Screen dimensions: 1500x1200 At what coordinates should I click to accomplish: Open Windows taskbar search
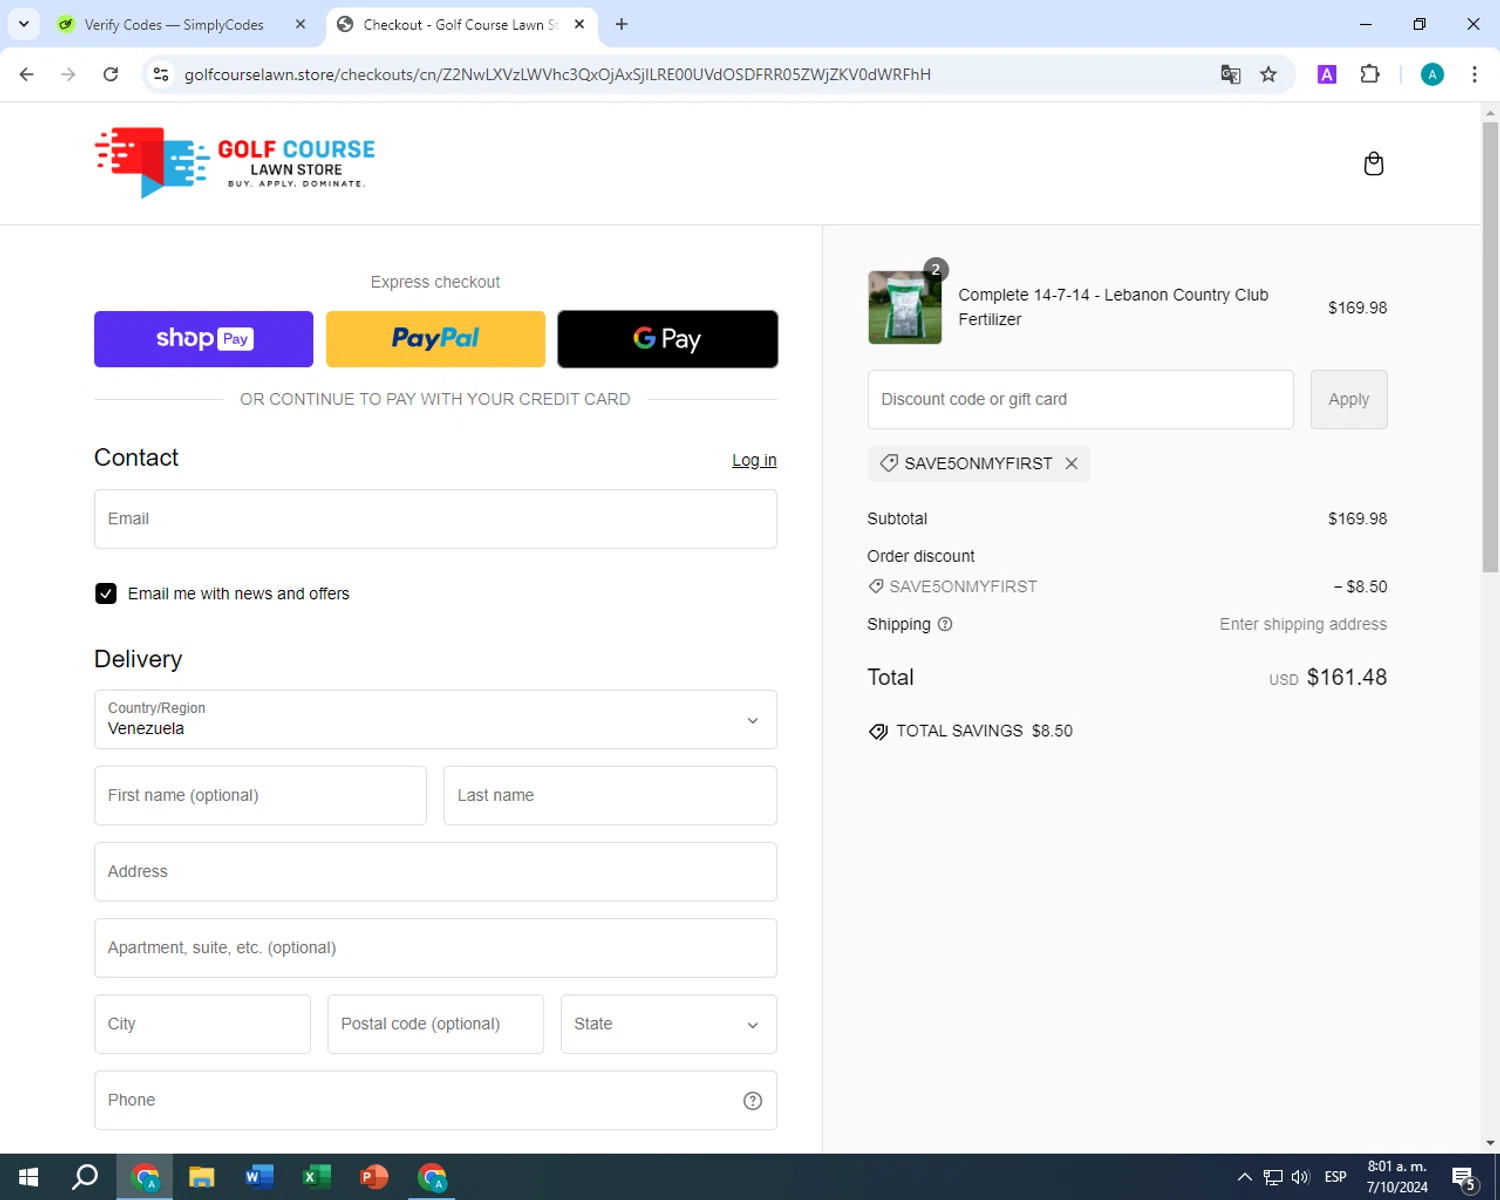(85, 1177)
